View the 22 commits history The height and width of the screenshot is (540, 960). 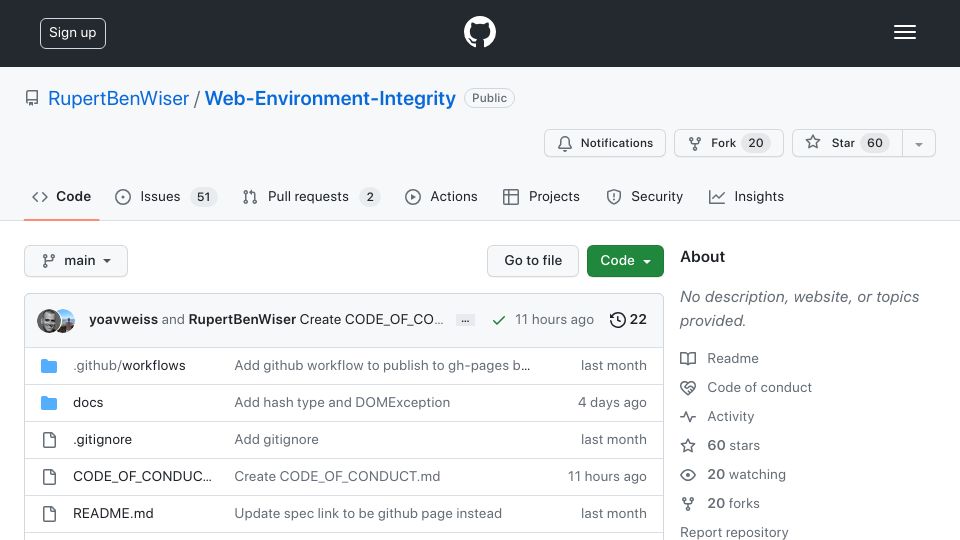click(628, 320)
